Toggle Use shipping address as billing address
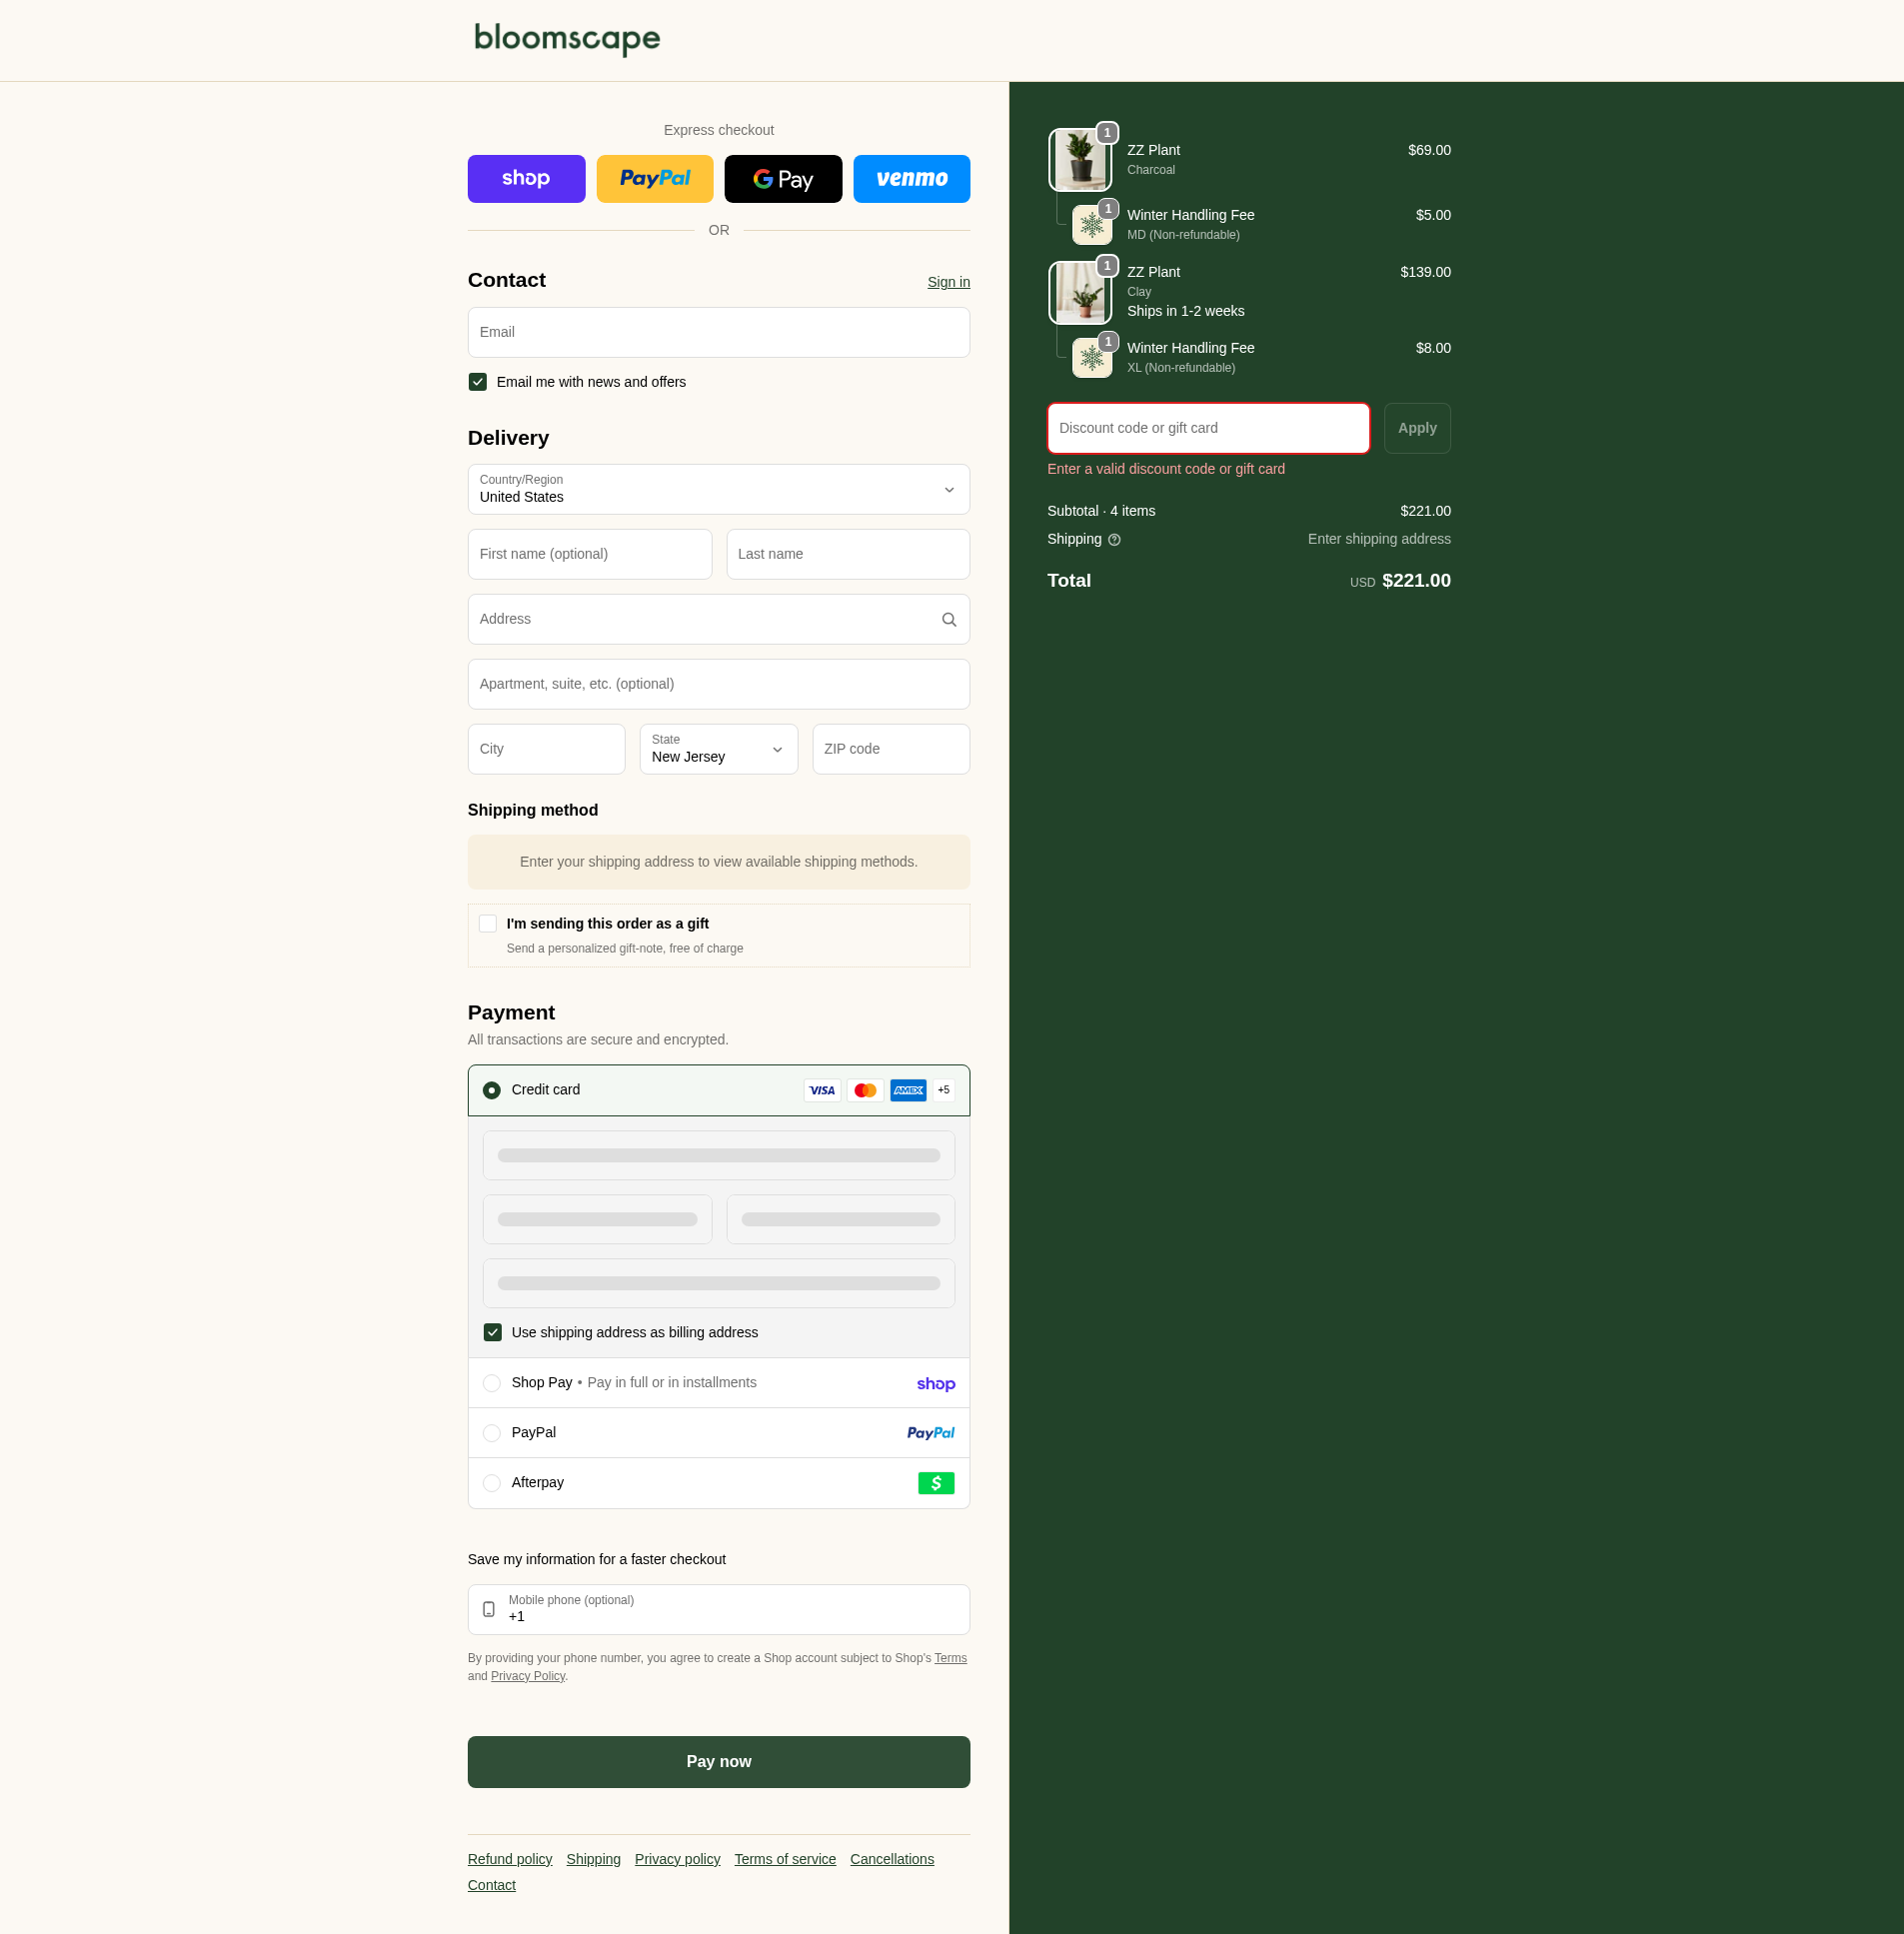 [492, 1332]
